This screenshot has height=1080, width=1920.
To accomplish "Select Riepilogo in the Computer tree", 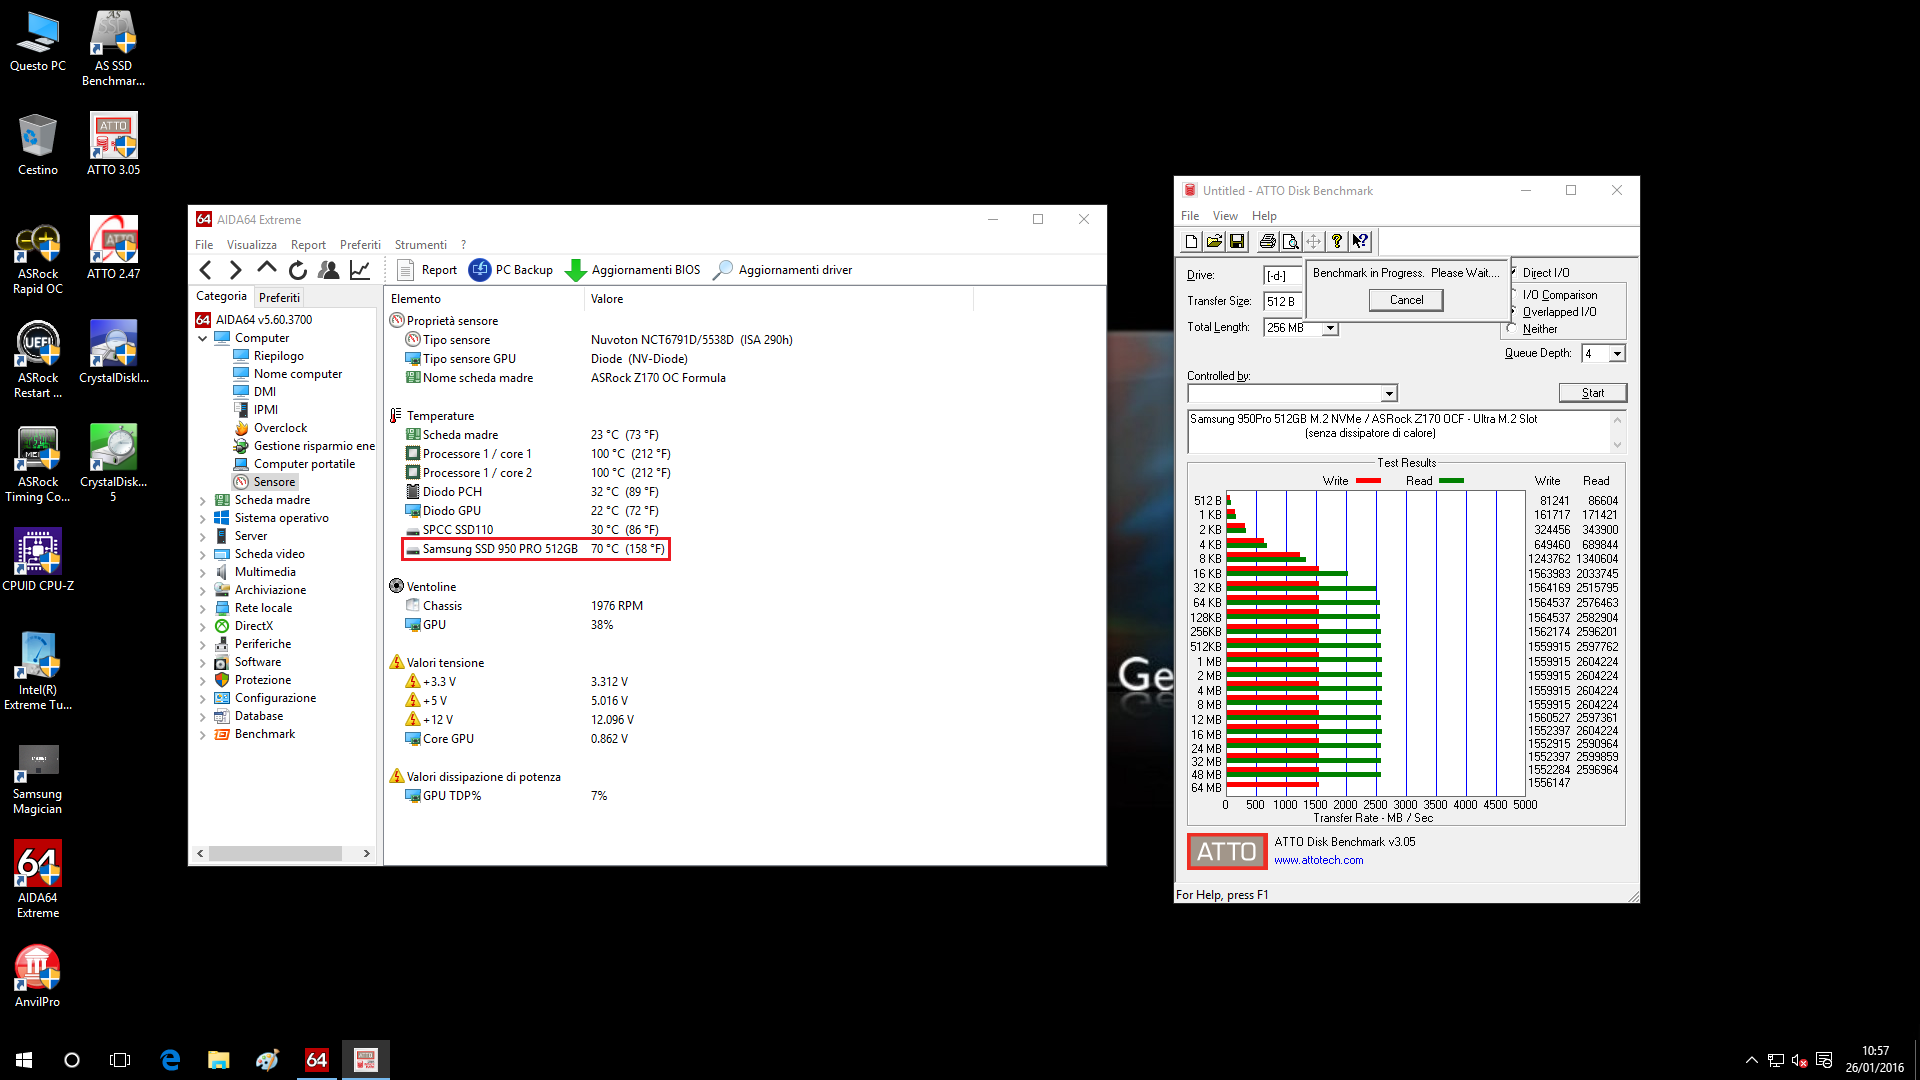I will coord(279,356).
